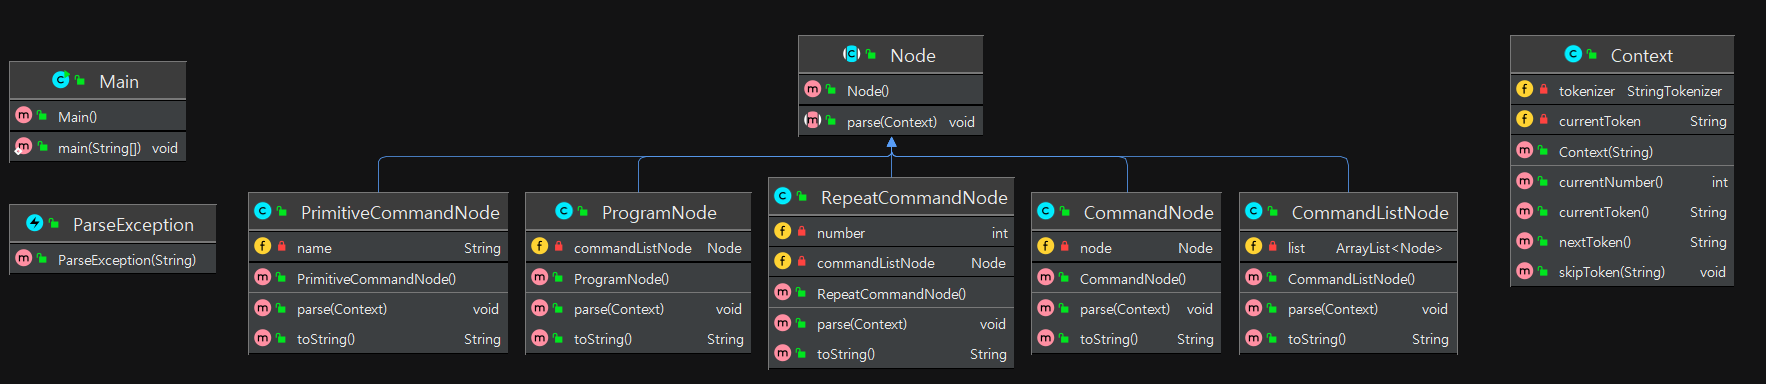
Task: Select CommandListNode() constructor row
Action: tap(1348, 278)
